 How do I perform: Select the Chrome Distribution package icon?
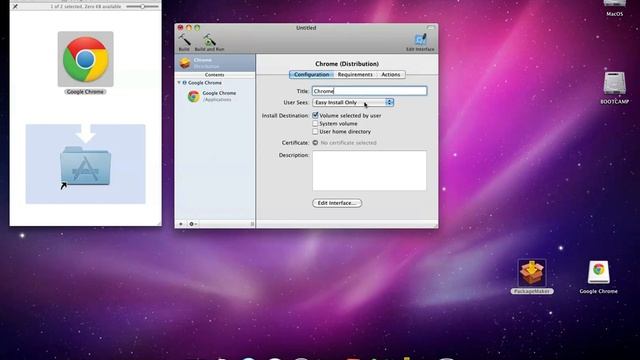click(x=185, y=63)
